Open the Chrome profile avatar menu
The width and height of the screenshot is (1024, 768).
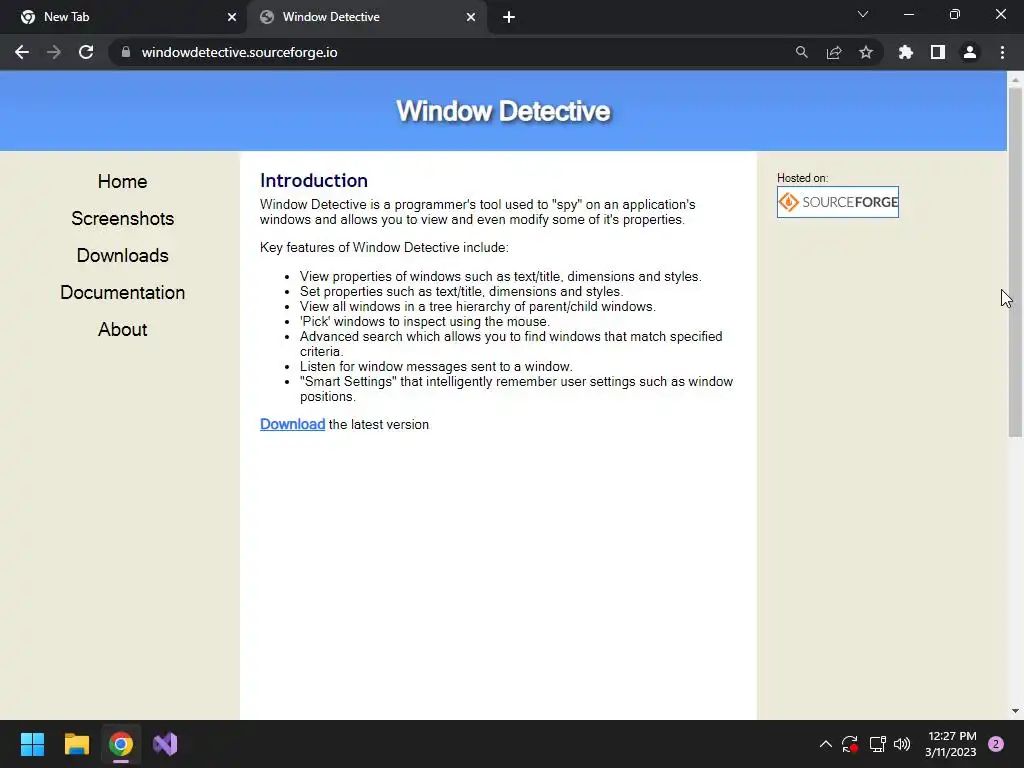(x=970, y=52)
